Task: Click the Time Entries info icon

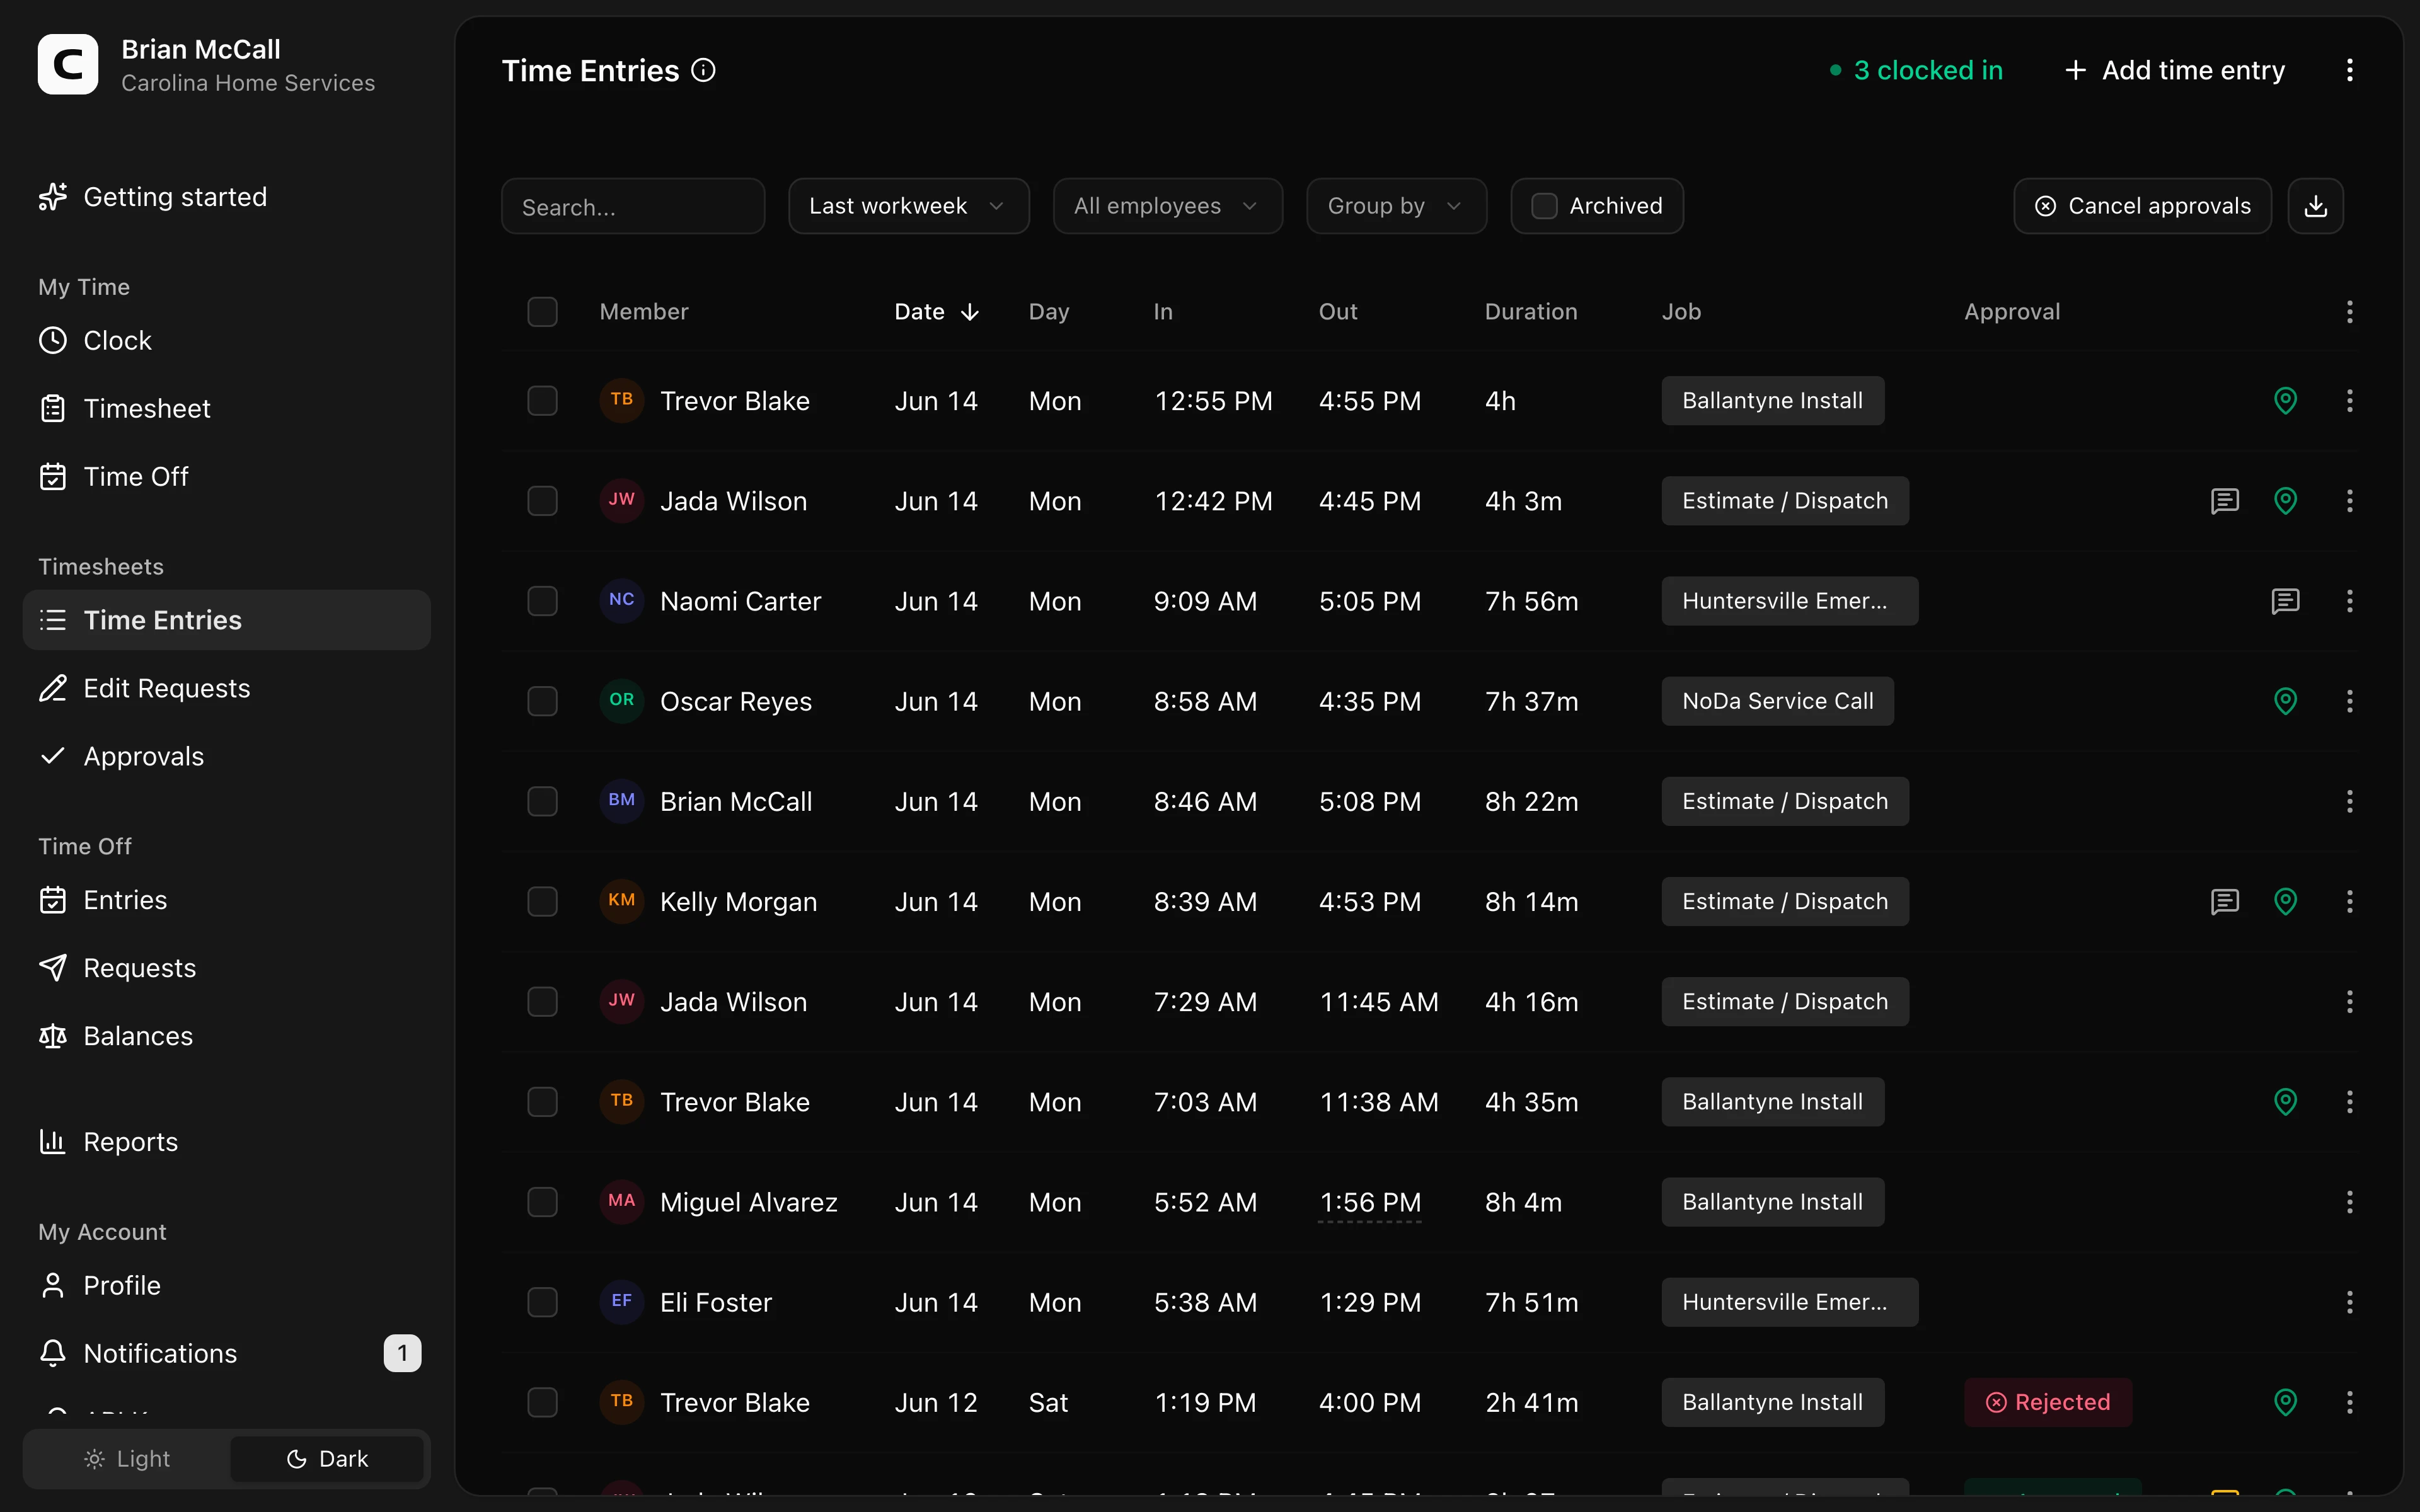Action: tap(704, 70)
